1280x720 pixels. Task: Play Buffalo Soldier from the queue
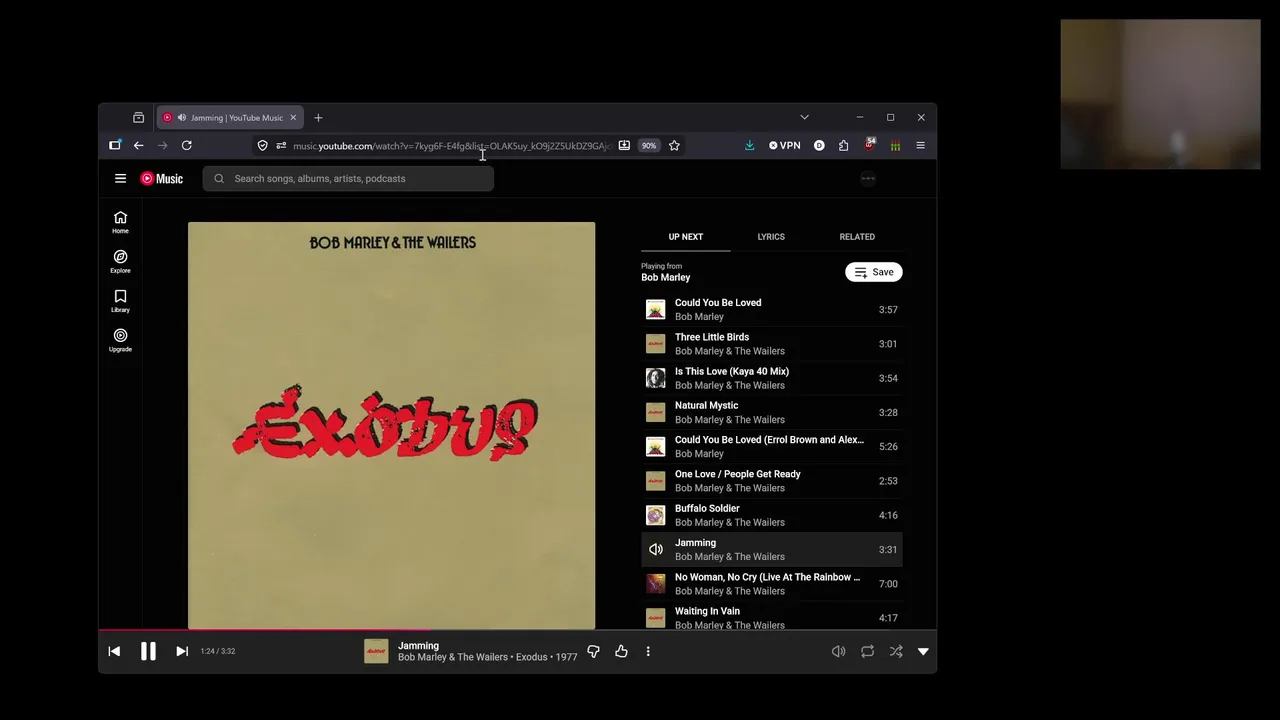tap(771, 515)
